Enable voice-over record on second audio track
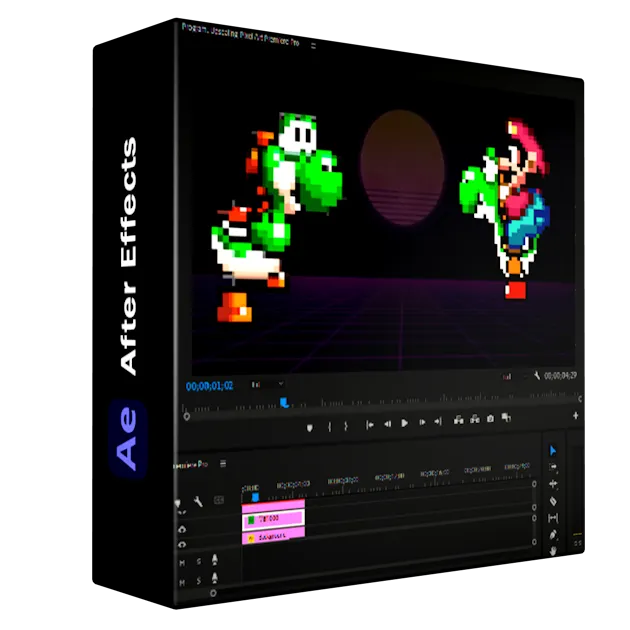The height and width of the screenshot is (630, 630). click(x=215, y=579)
